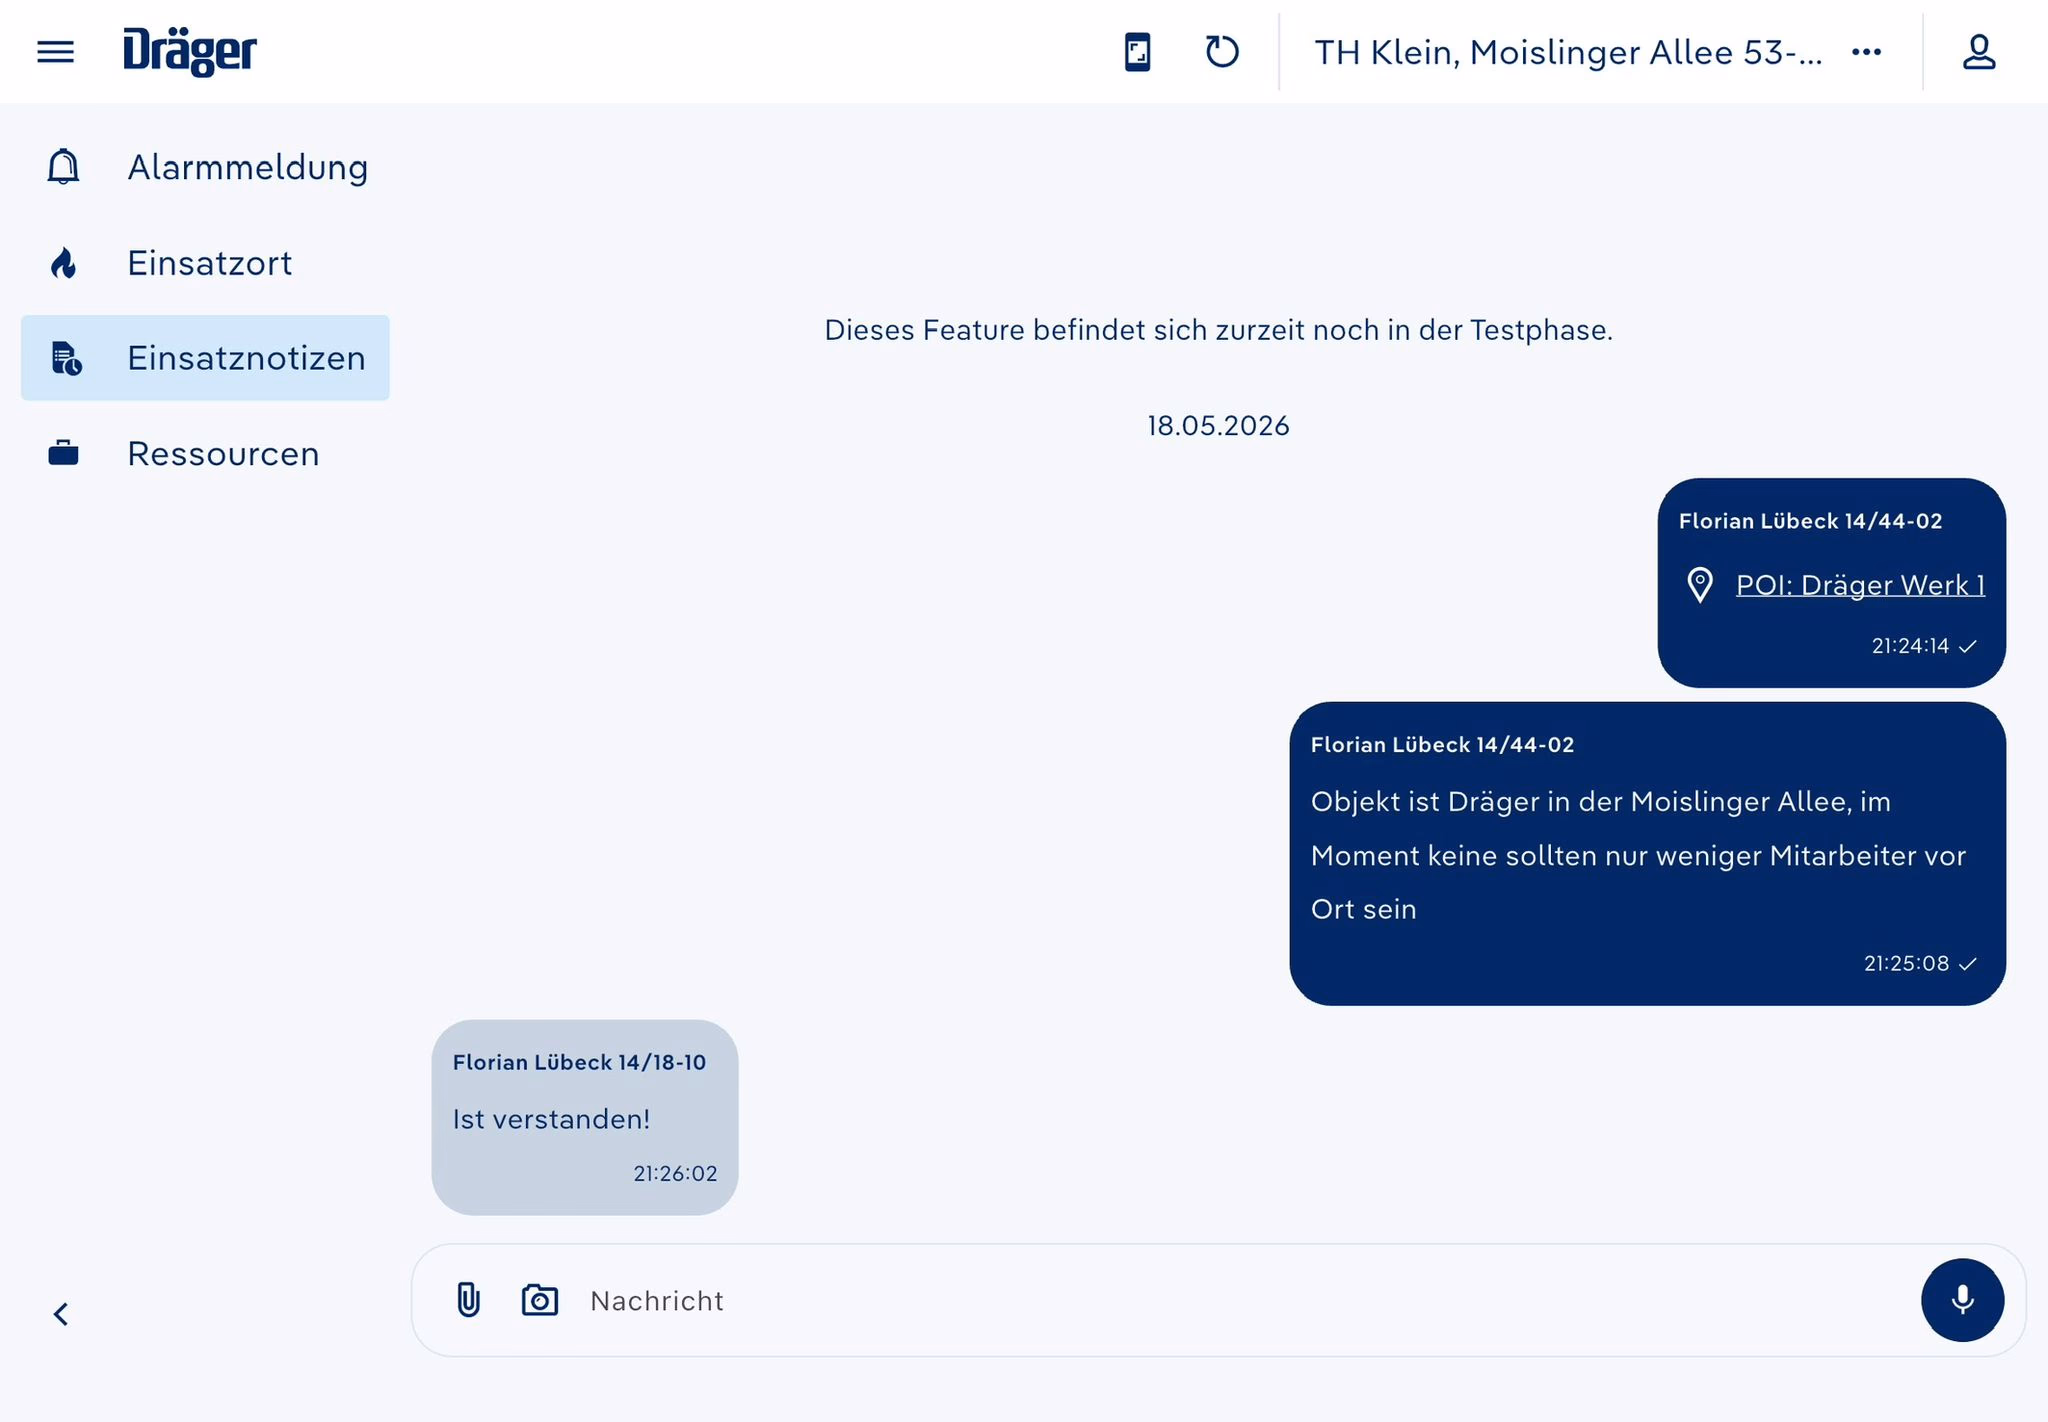This screenshot has width=2048, height=1422.
Task: Click the location pin icon in POI message
Action: (x=1700, y=585)
